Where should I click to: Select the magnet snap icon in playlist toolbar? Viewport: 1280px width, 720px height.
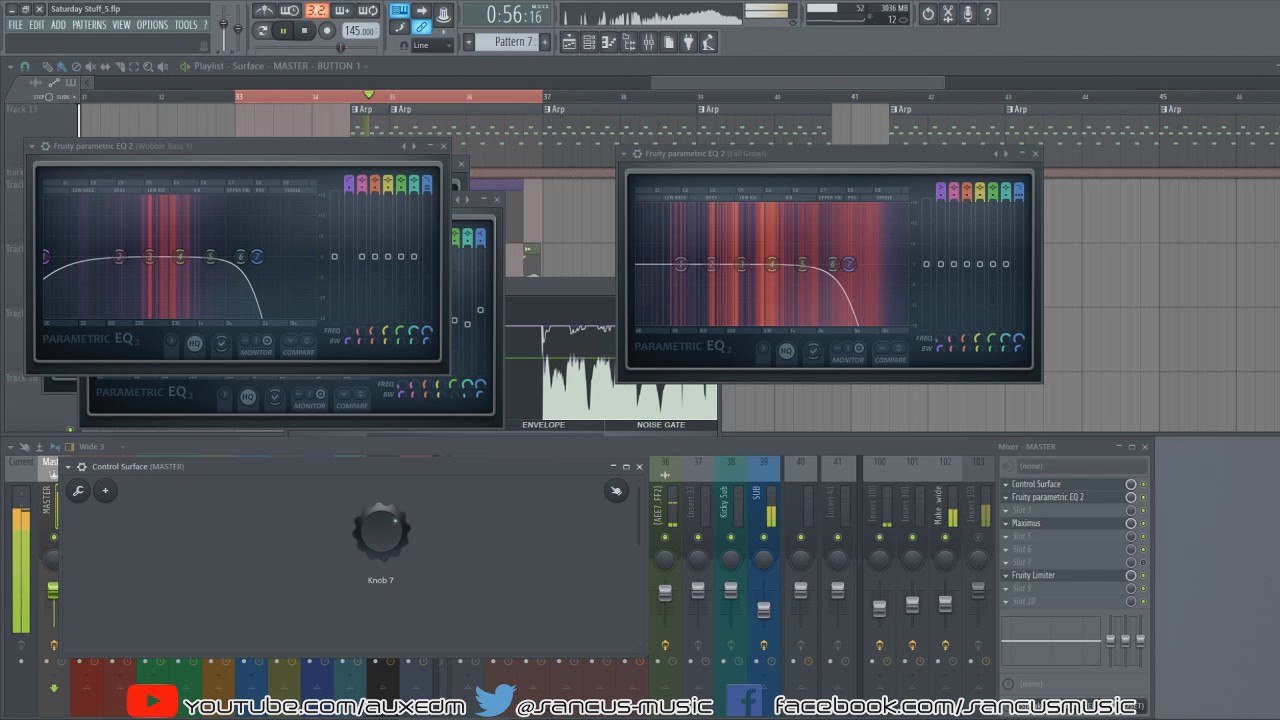point(25,66)
